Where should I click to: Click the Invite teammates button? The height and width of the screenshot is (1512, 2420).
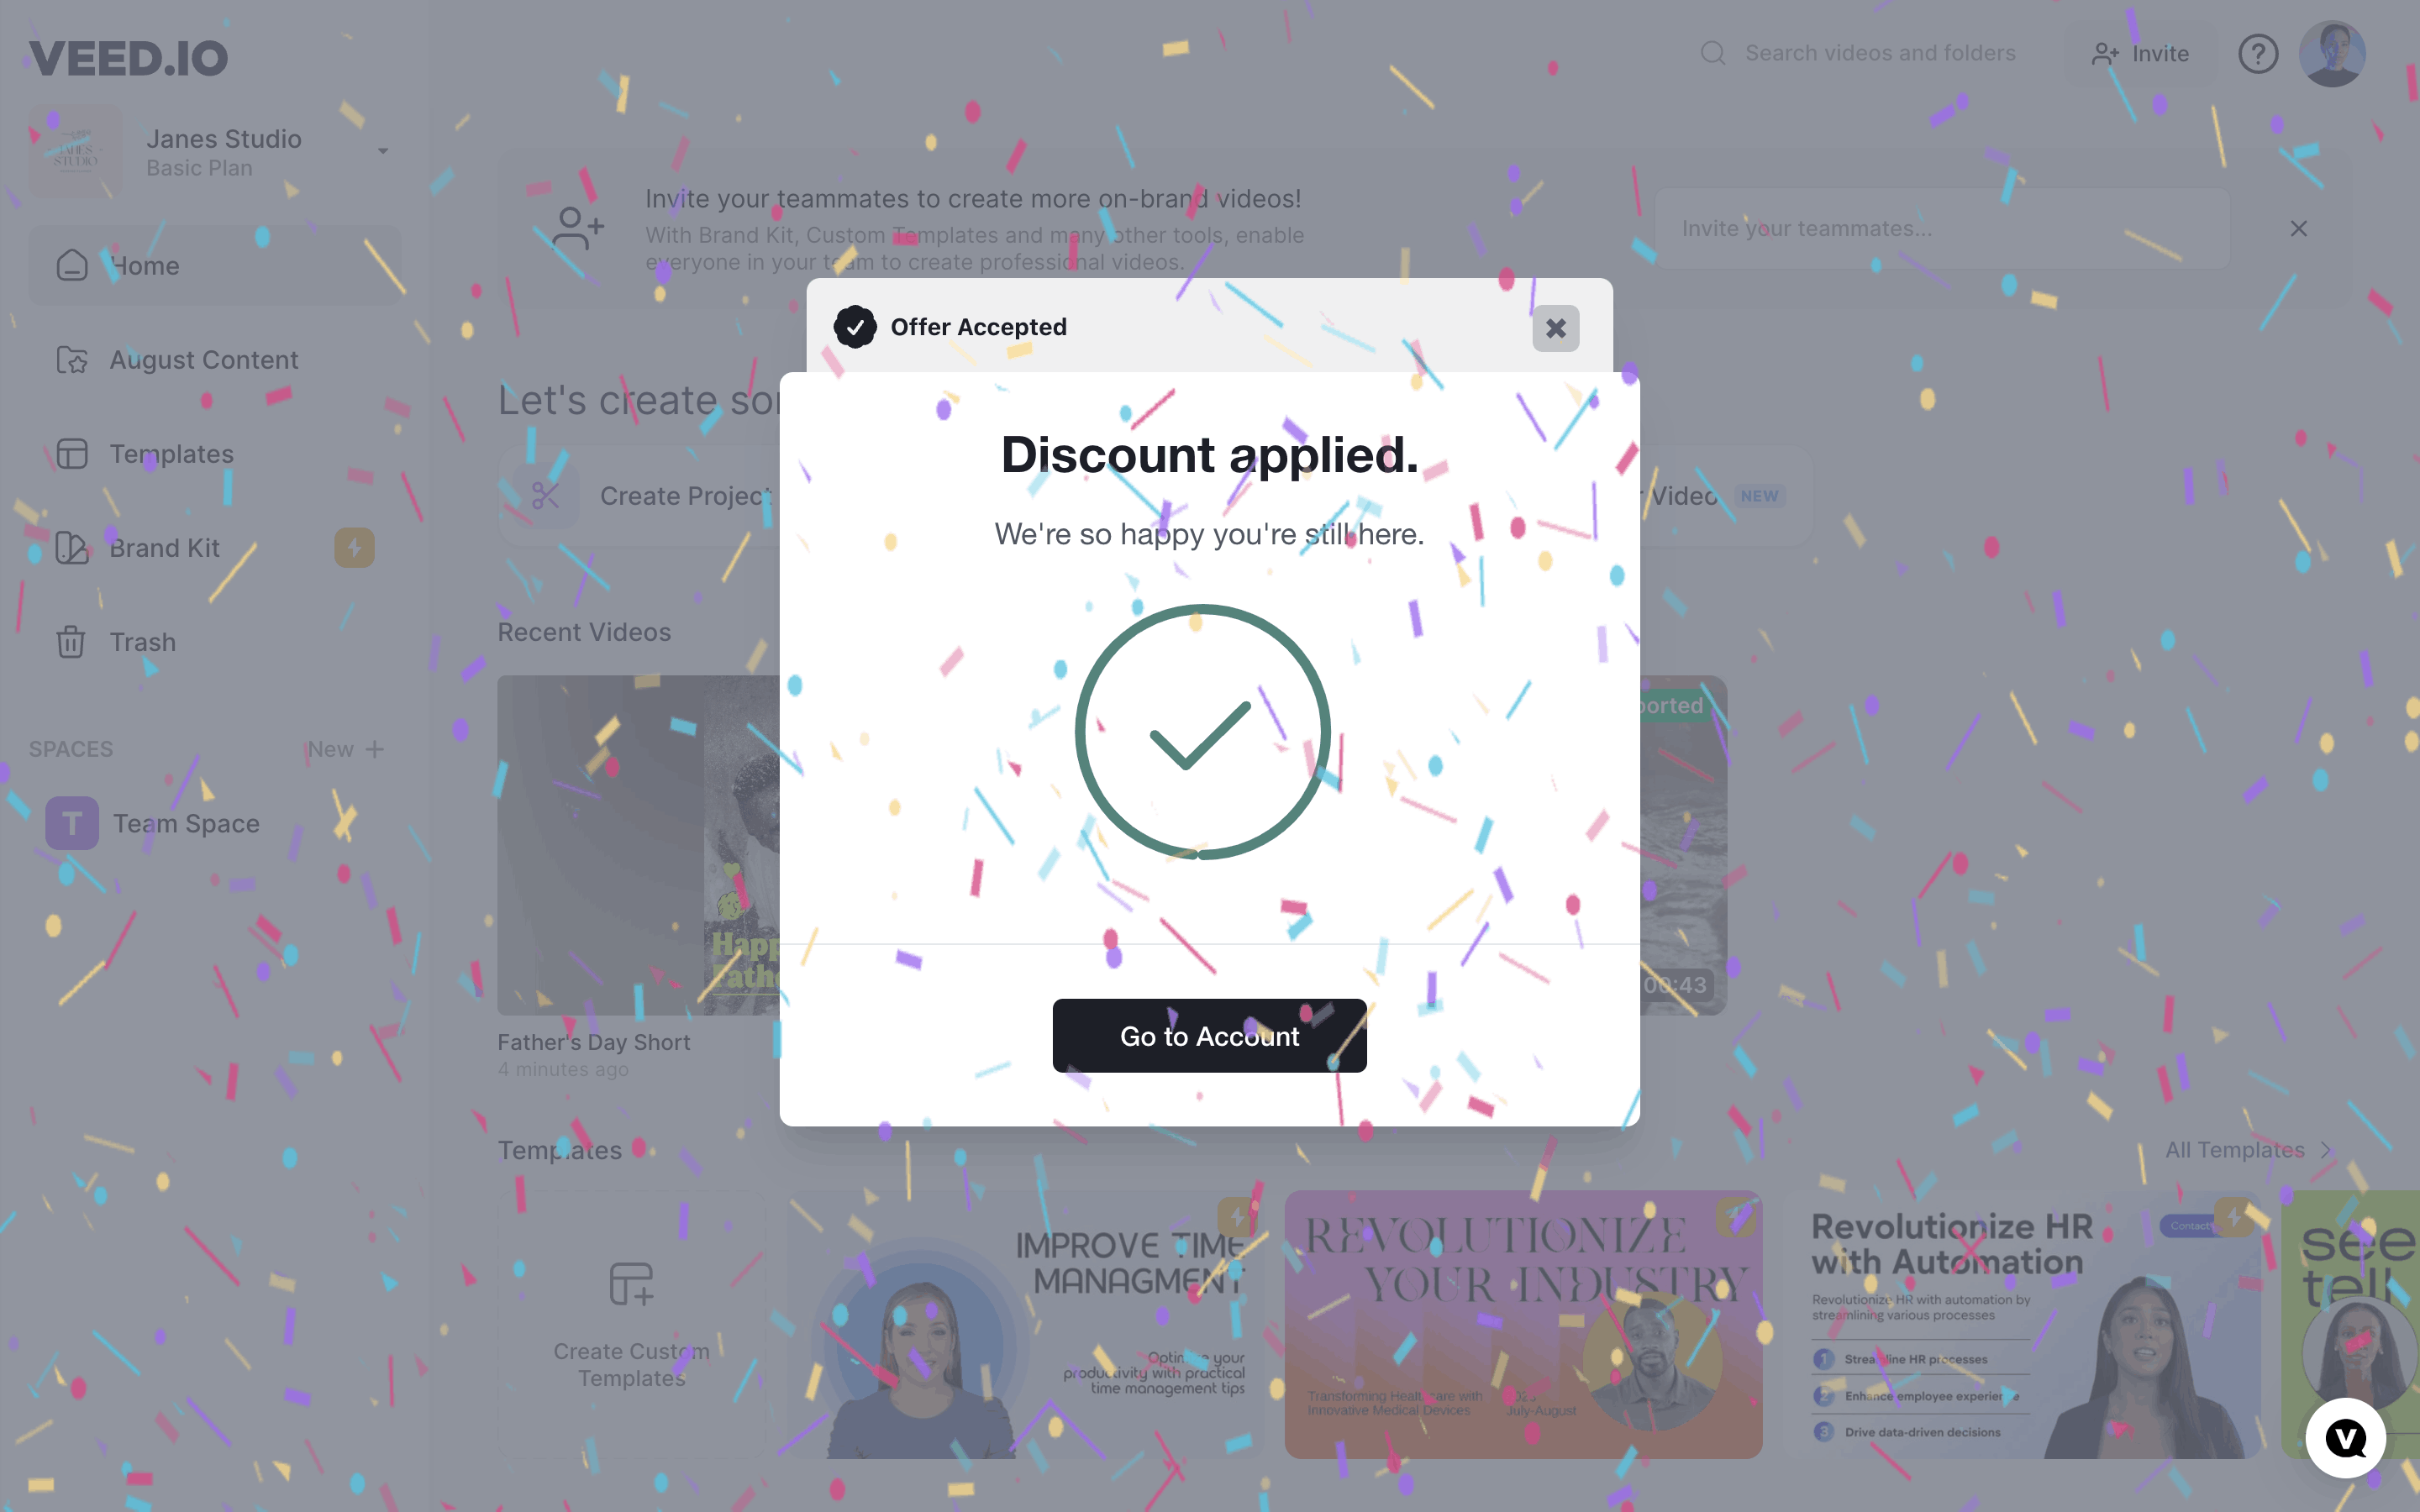click(x=2141, y=54)
